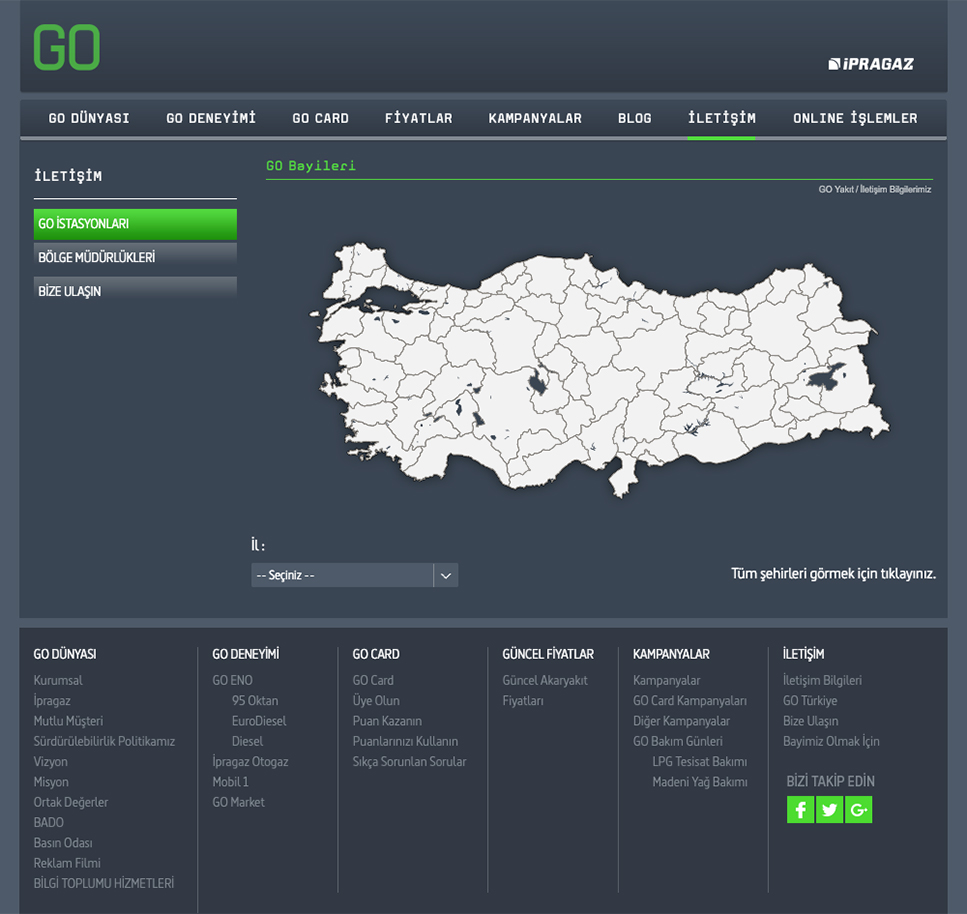Viewport: 967px width, 914px height.
Task: Select BÖLGE MÜDÜRLÜKLERİ in the sidebar
Action: click(x=135, y=257)
